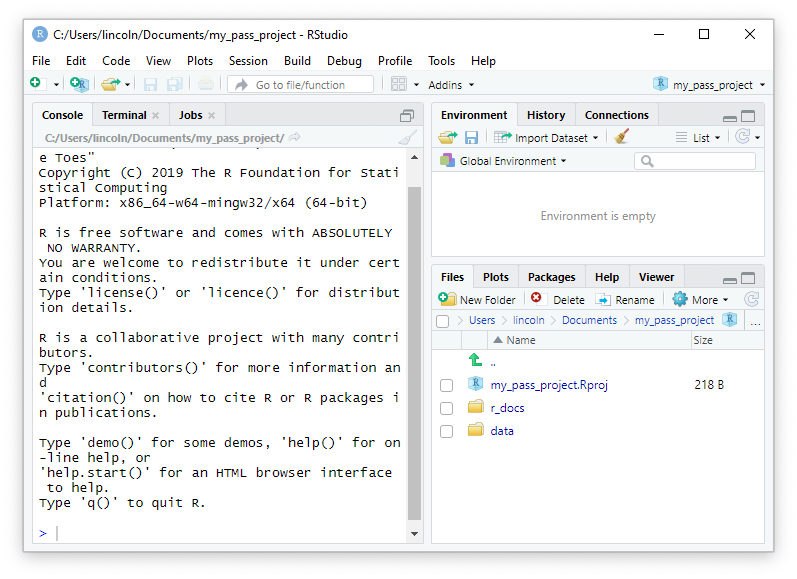The height and width of the screenshot is (579, 797).
Task: Close the Terminal tab
Action: pyautogui.click(x=156, y=116)
